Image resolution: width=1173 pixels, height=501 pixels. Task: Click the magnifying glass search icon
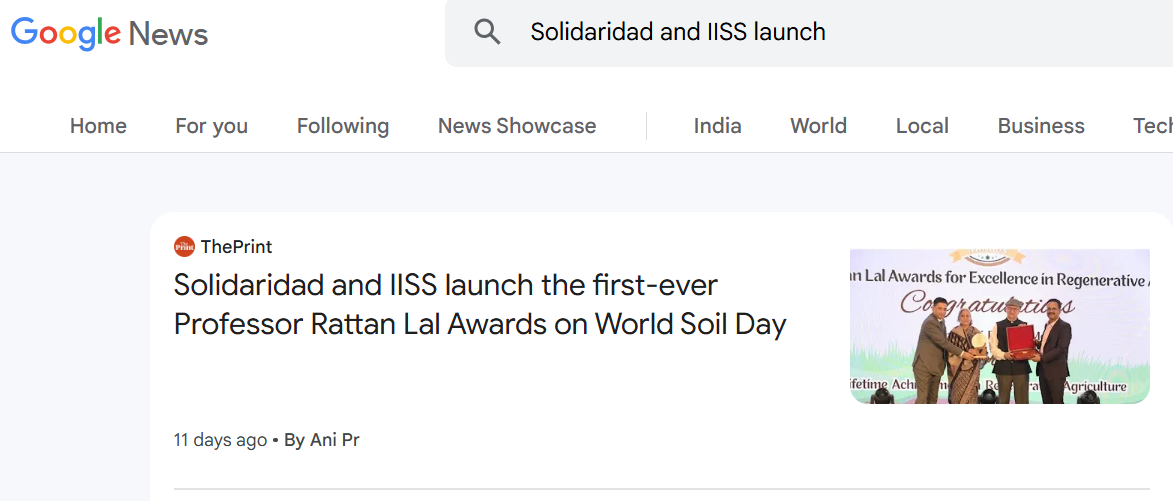pyautogui.click(x=487, y=32)
